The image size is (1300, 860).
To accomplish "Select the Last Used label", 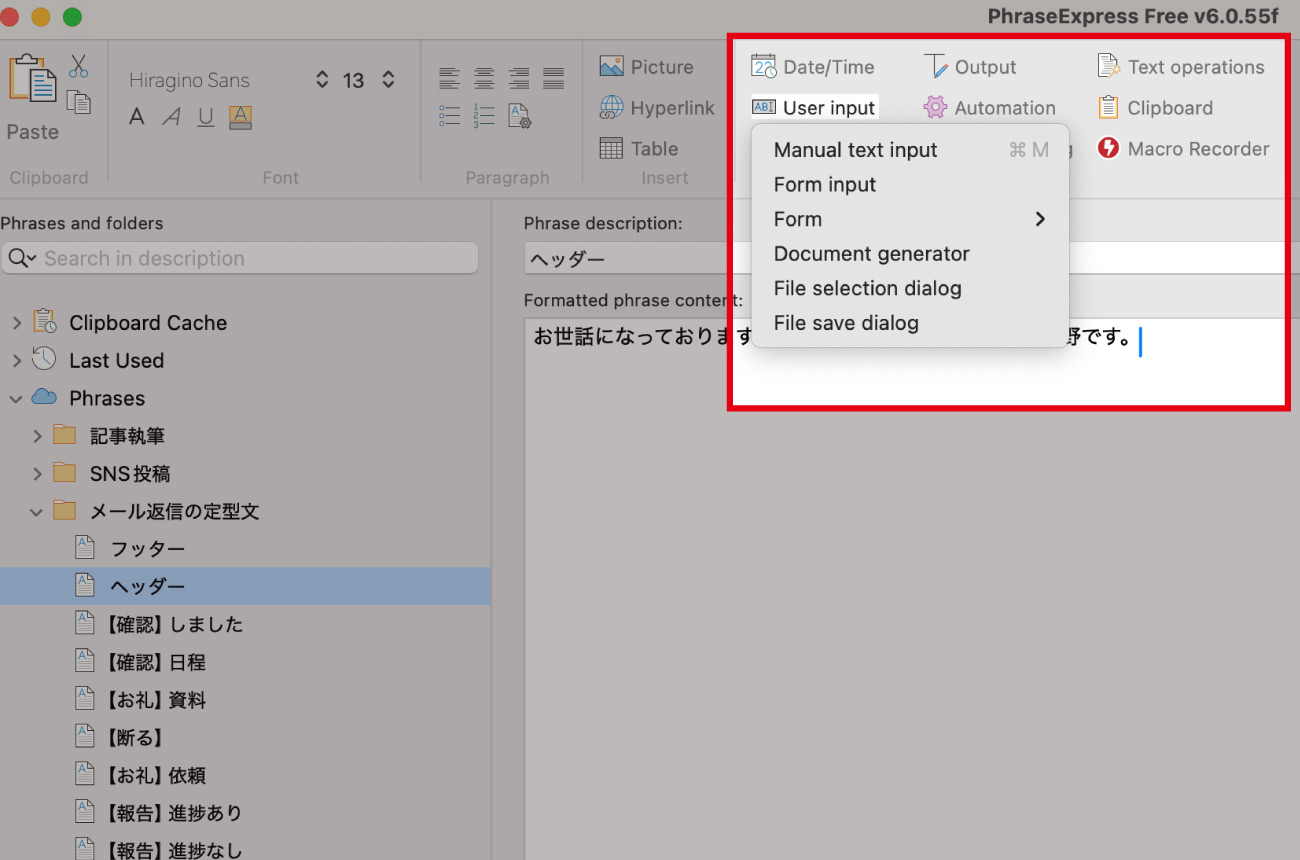I will coord(116,361).
